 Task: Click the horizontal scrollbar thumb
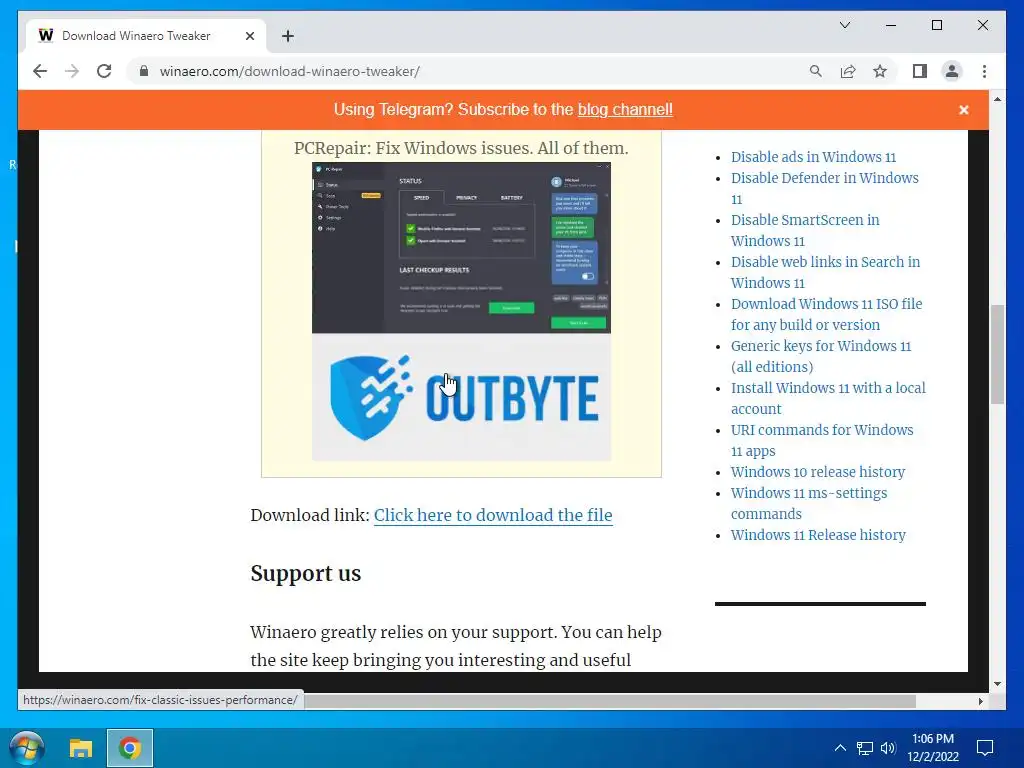coord(610,701)
